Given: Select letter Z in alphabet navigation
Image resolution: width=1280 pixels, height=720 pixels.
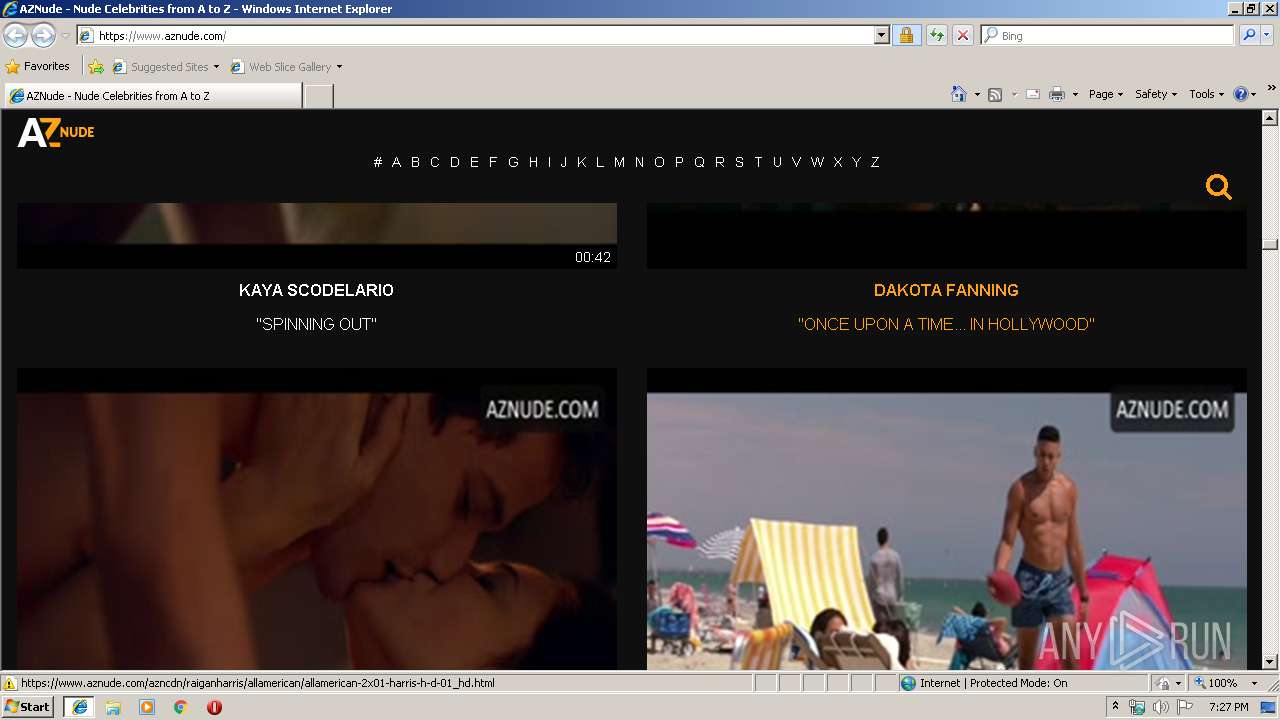Looking at the screenshot, I should [x=875, y=162].
